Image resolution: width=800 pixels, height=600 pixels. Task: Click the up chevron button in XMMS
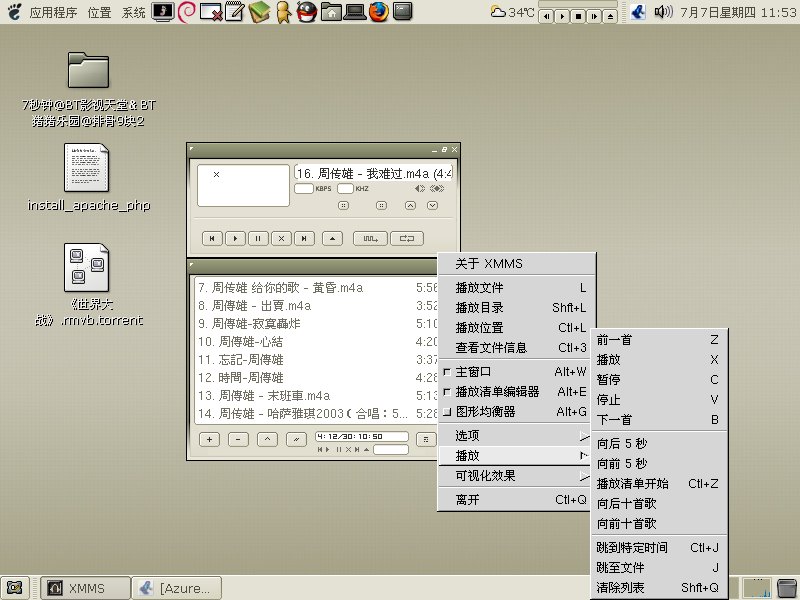coord(410,205)
